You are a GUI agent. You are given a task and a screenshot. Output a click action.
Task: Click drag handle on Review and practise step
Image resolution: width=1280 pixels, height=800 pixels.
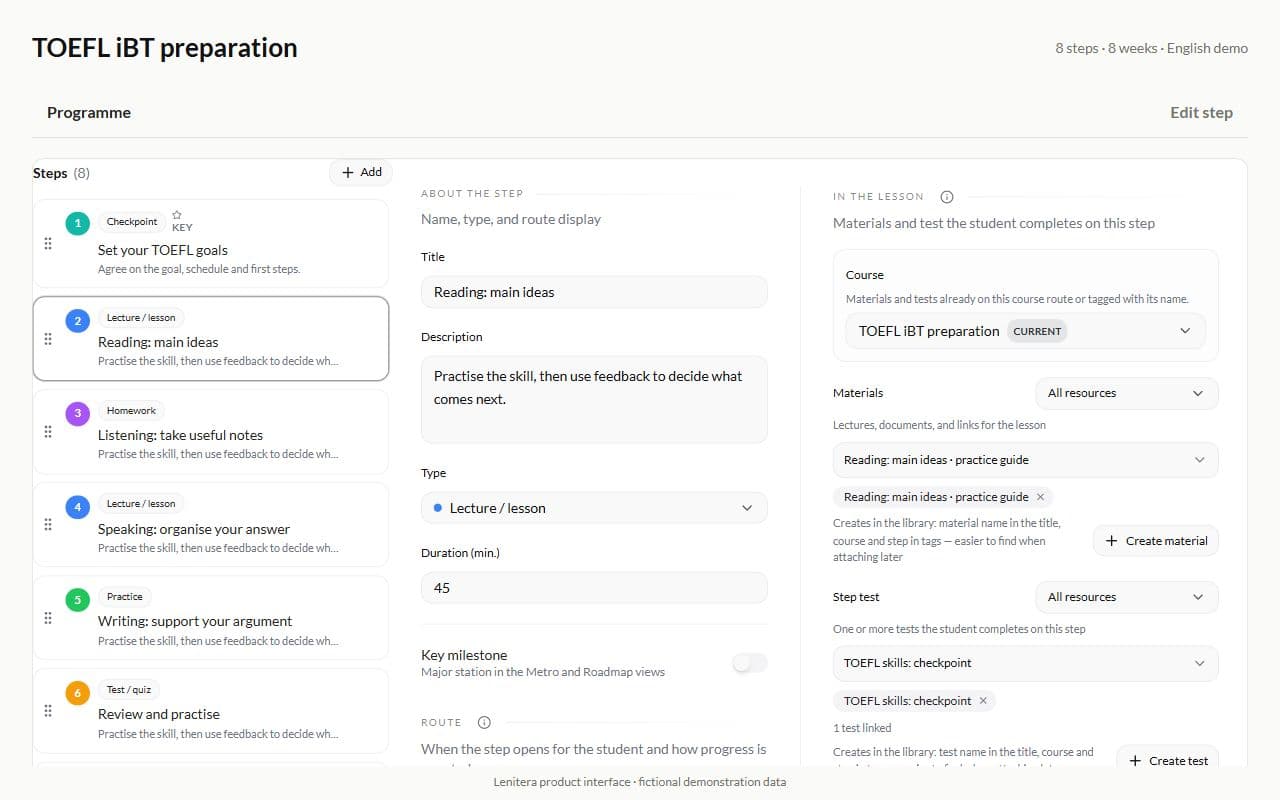point(48,710)
